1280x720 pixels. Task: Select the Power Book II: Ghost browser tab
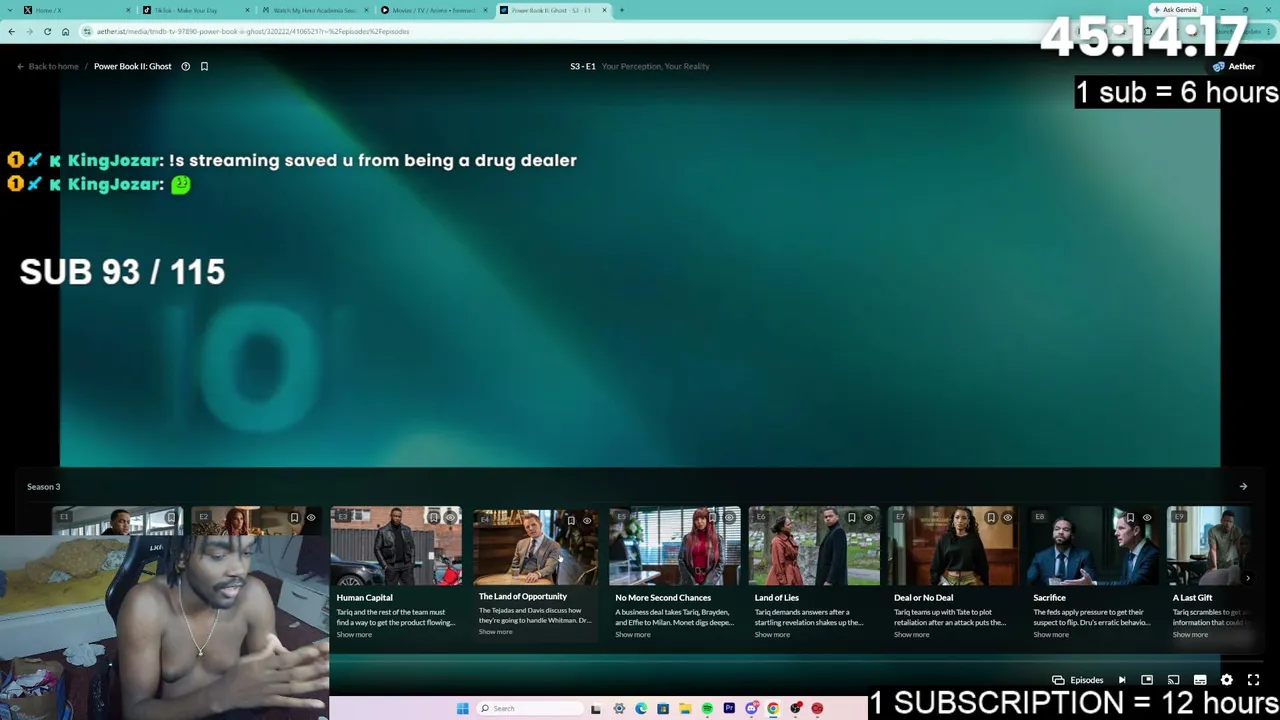pos(552,10)
